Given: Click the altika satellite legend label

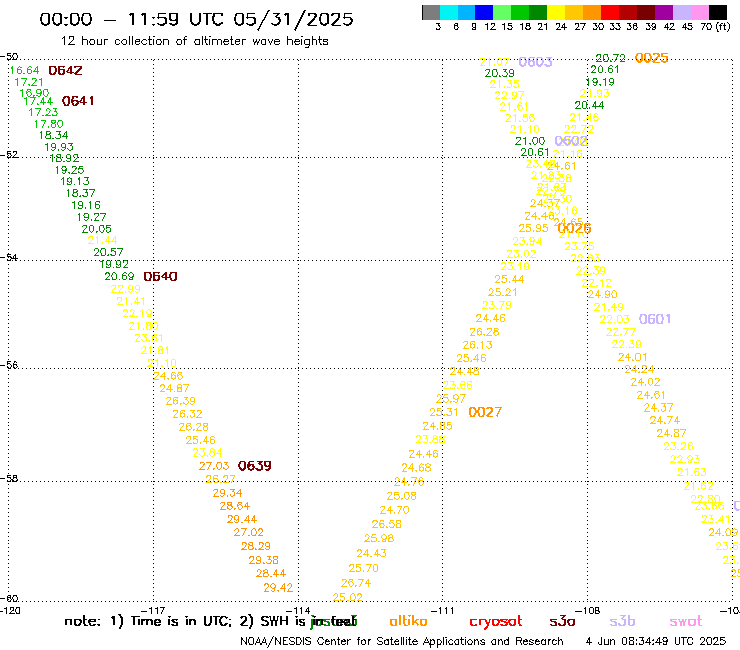Looking at the screenshot, I should tap(408, 621).
